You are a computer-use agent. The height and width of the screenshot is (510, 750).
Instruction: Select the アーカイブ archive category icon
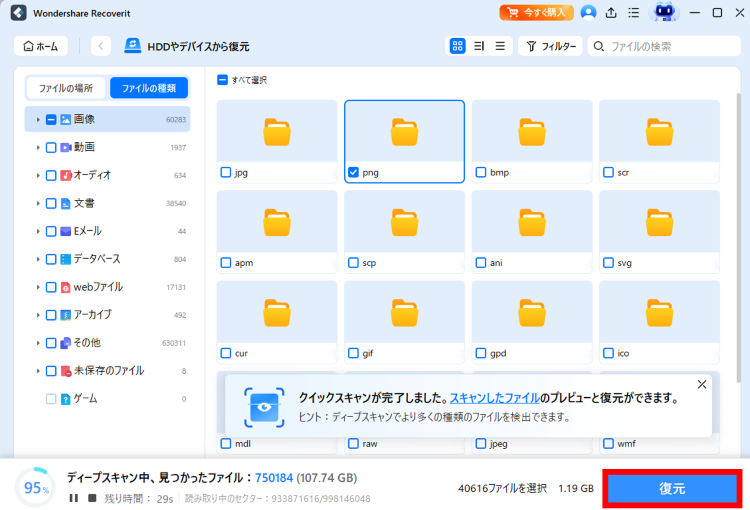[x=66, y=315]
